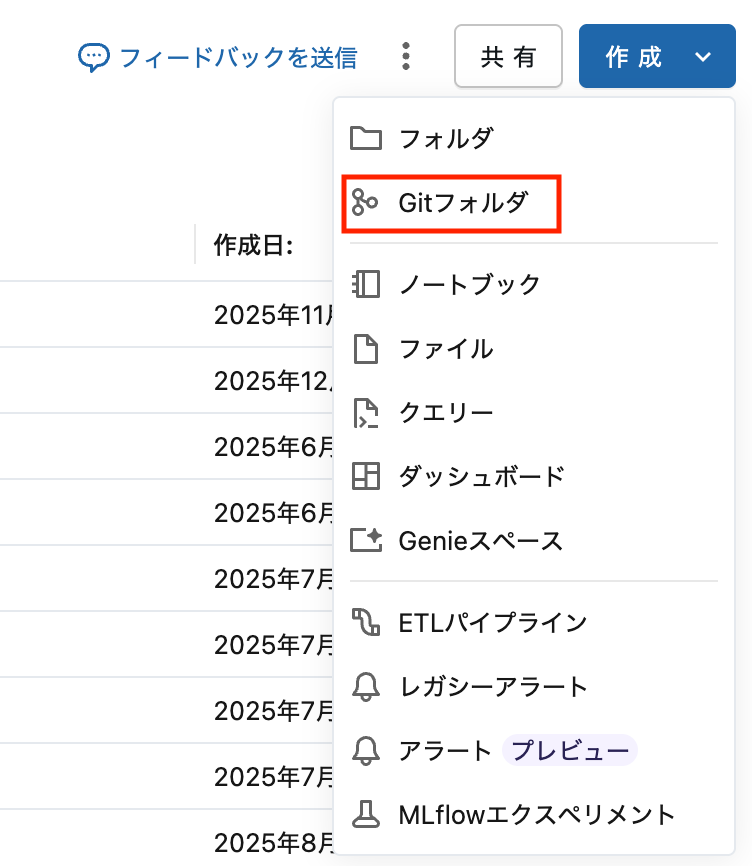Select the ノートブック notebook icon
Viewport: 752px width, 866px height.
click(366, 284)
